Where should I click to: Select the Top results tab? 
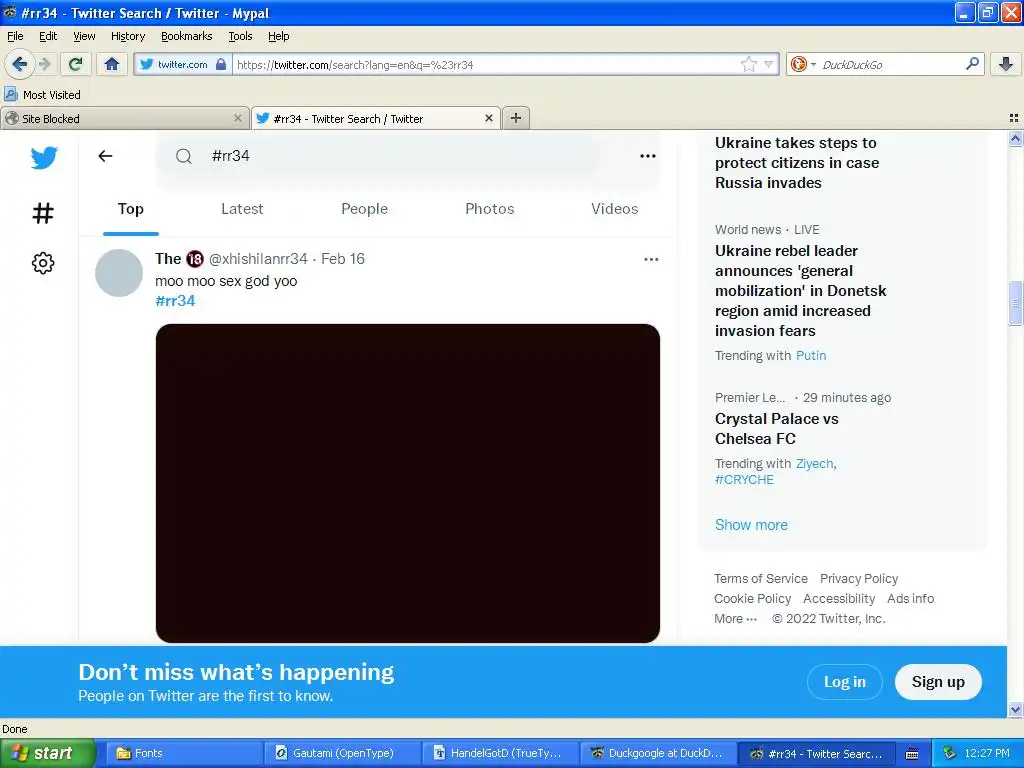[x=131, y=209]
